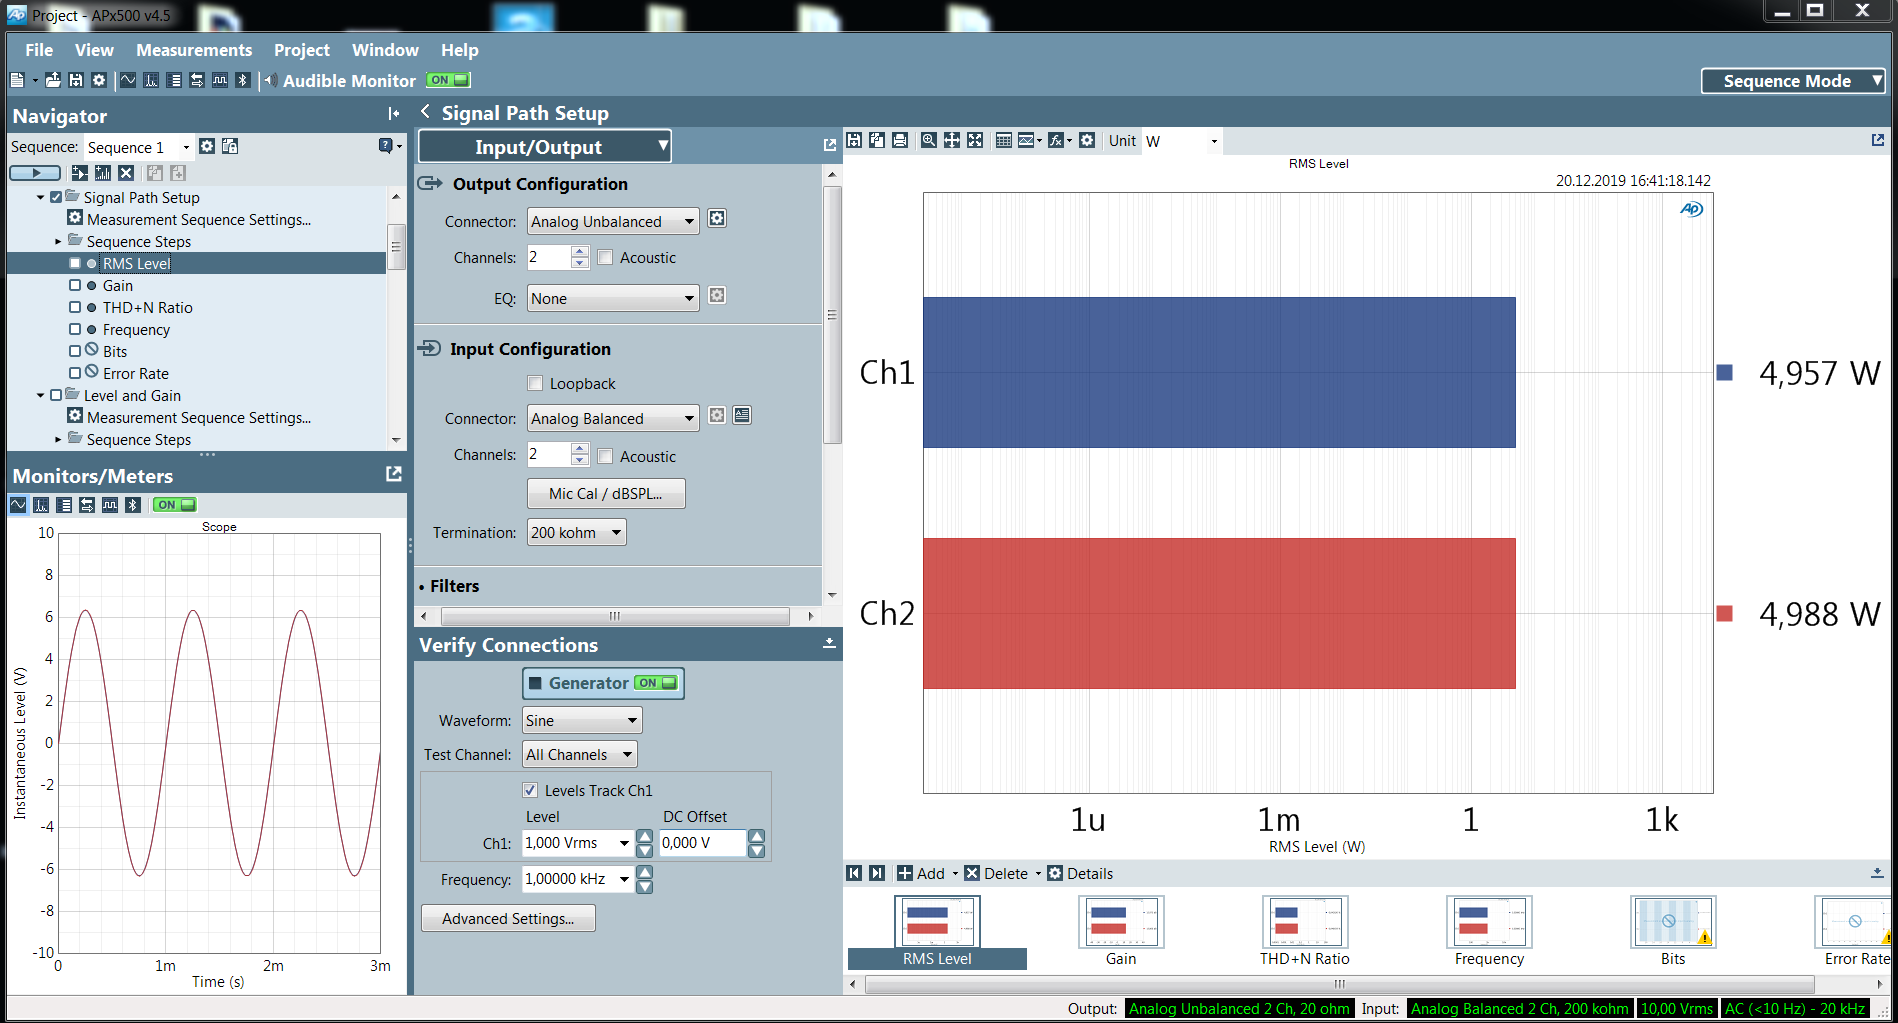Image resolution: width=1898 pixels, height=1023 pixels.
Task: Click the fx derived result icon
Action: [x=1056, y=141]
